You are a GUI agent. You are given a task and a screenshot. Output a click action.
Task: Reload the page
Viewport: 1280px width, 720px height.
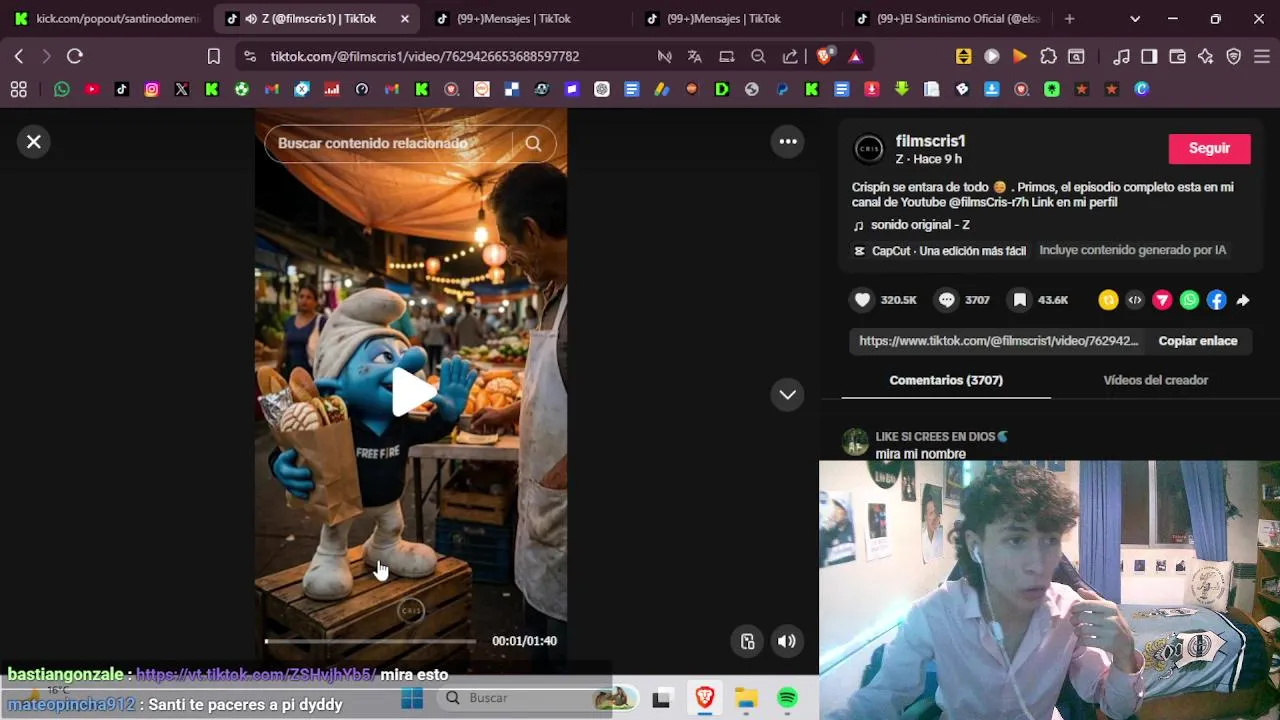pyautogui.click(x=75, y=56)
